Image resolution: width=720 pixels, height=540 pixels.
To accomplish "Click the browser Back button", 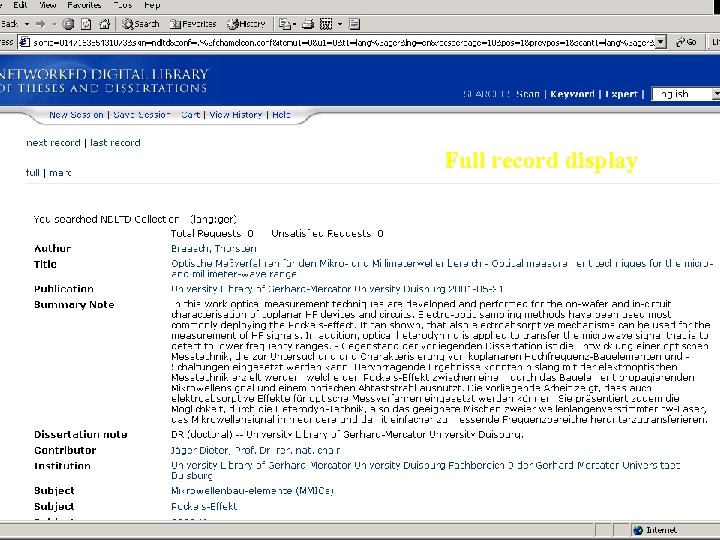I will 9,24.
